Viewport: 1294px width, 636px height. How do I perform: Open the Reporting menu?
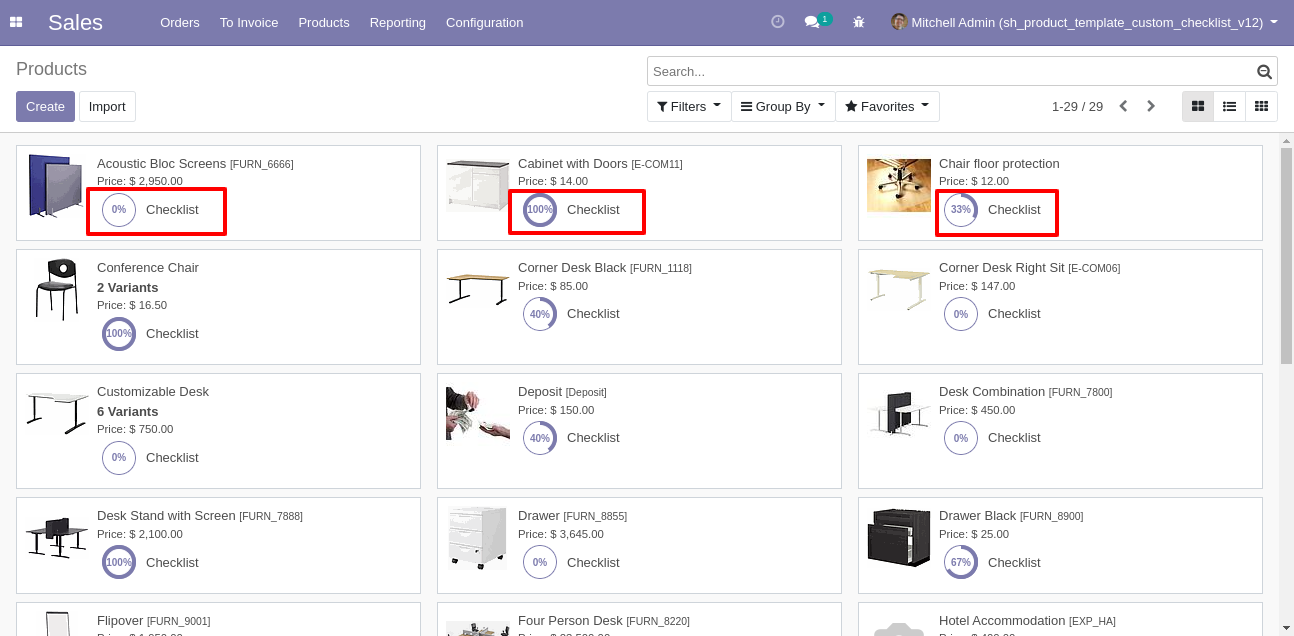pyautogui.click(x=398, y=22)
